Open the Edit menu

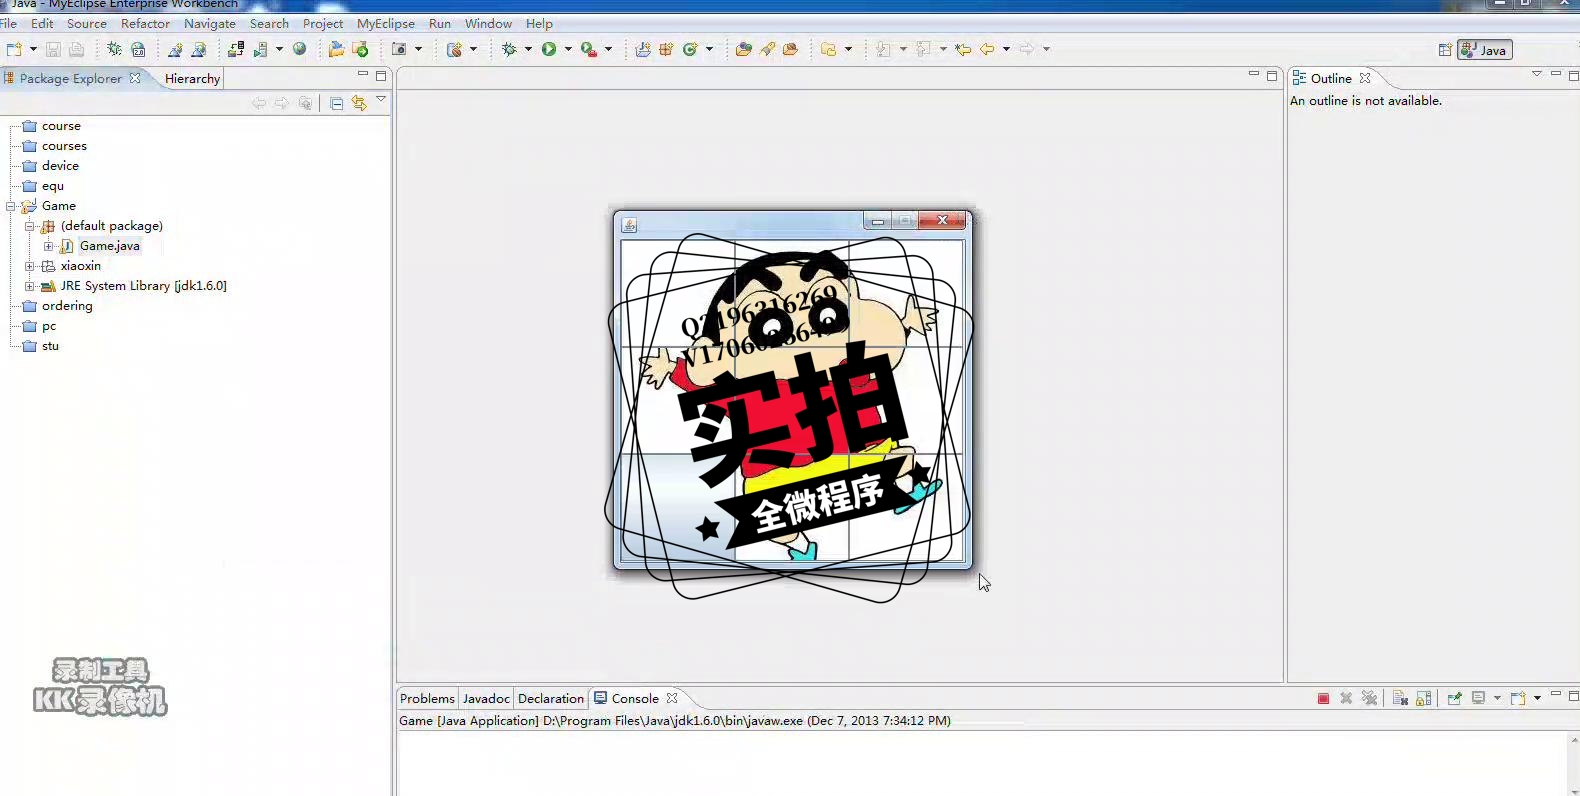pyautogui.click(x=42, y=23)
